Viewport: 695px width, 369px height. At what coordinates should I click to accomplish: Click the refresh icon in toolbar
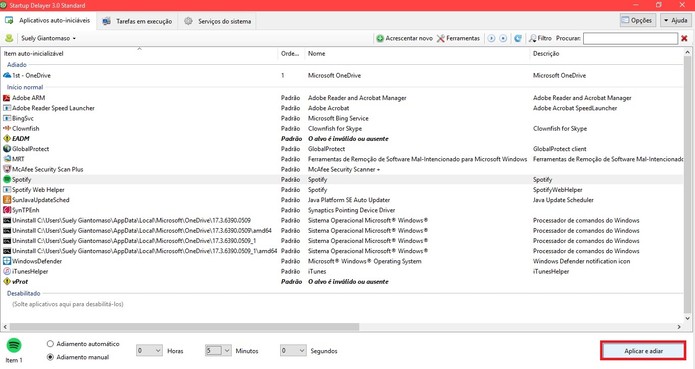coord(518,39)
